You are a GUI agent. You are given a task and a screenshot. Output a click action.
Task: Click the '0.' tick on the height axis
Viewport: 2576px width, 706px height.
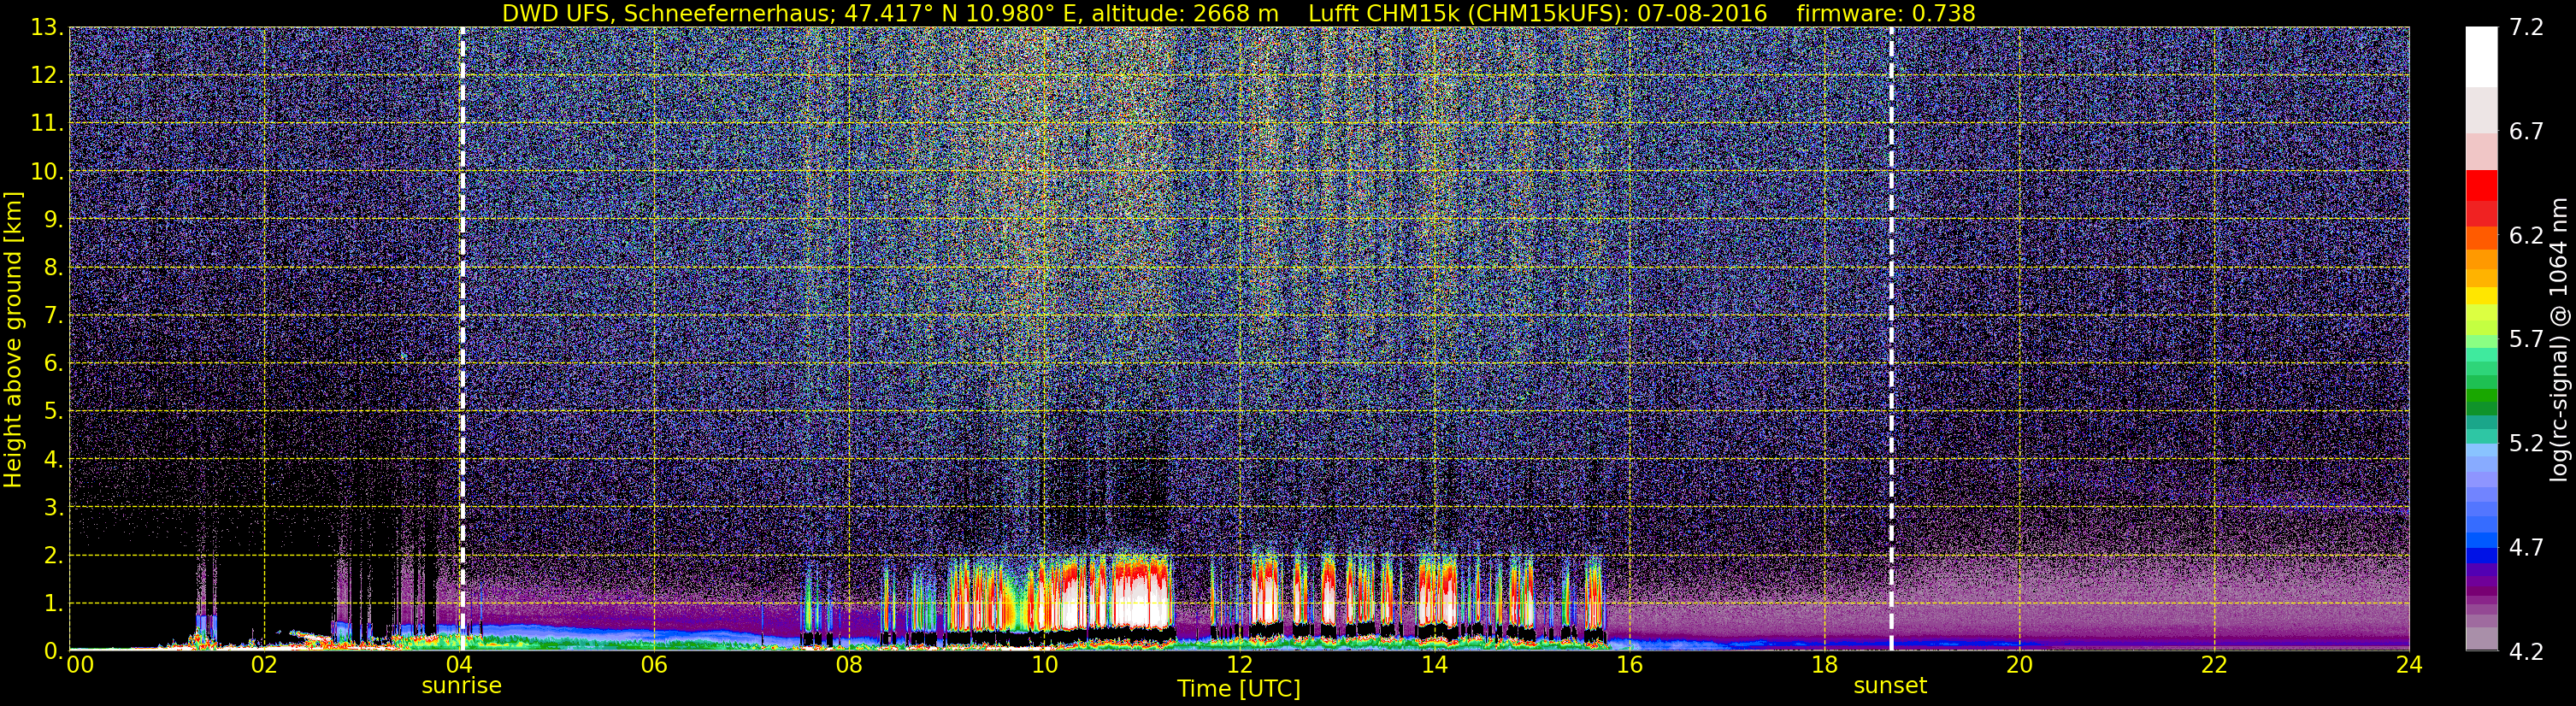pyautogui.click(x=52, y=650)
